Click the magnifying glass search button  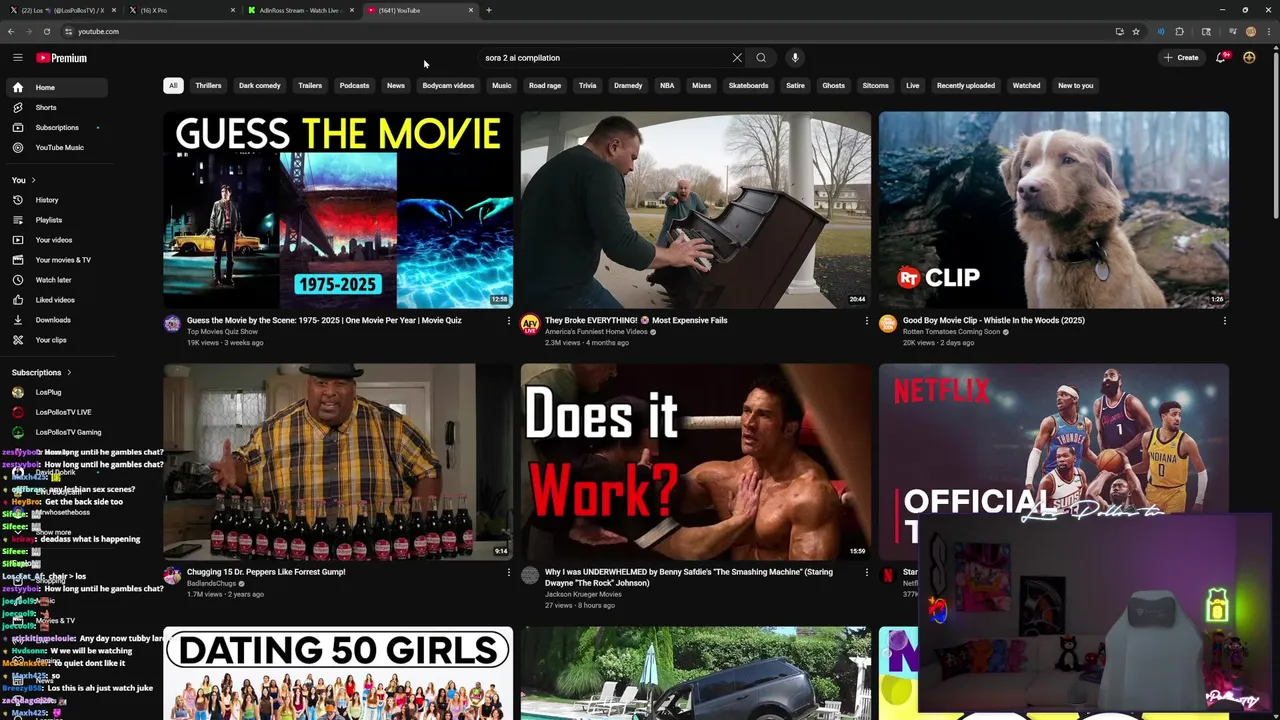[761, 58]
